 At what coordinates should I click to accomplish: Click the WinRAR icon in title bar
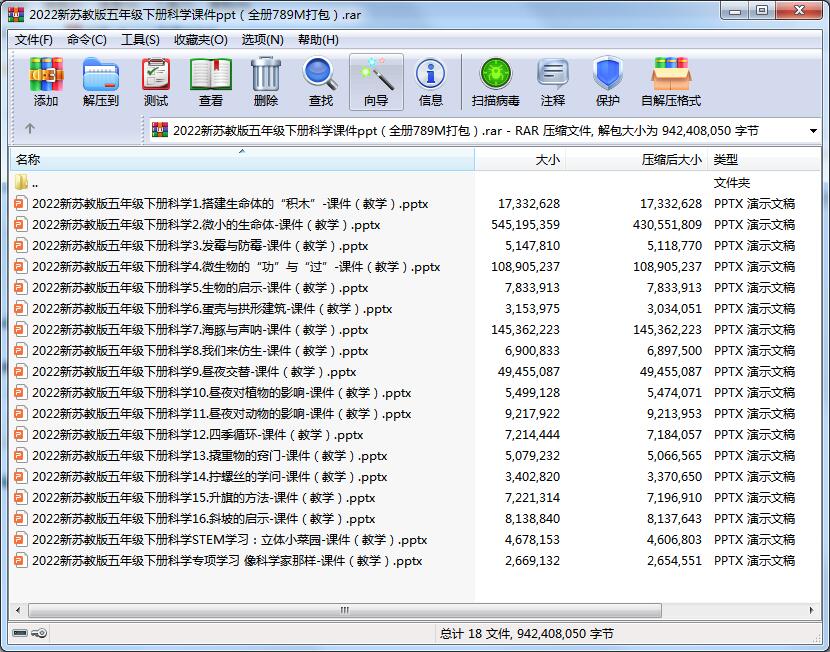pyautogui.click(x=16, y=14)
